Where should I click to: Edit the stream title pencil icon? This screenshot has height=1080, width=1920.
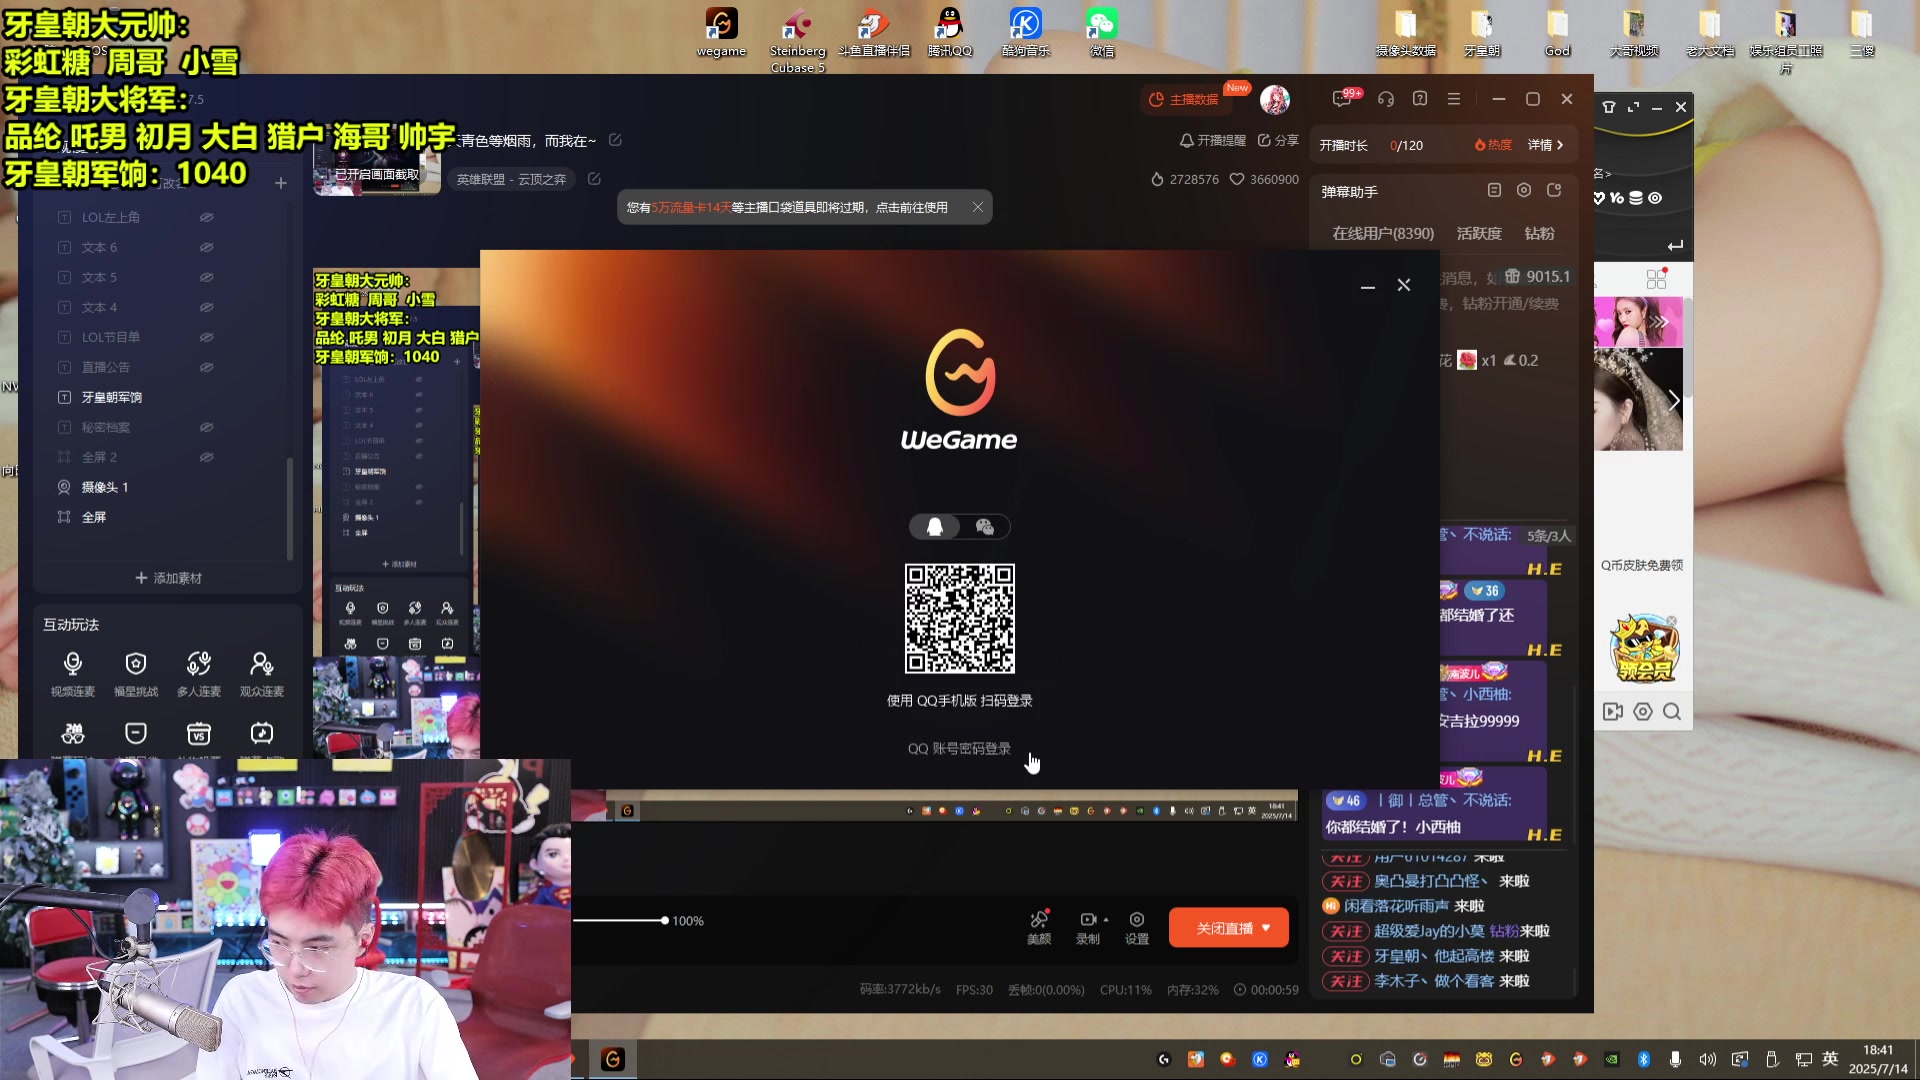pyautogui.click(x=615, y=140)
